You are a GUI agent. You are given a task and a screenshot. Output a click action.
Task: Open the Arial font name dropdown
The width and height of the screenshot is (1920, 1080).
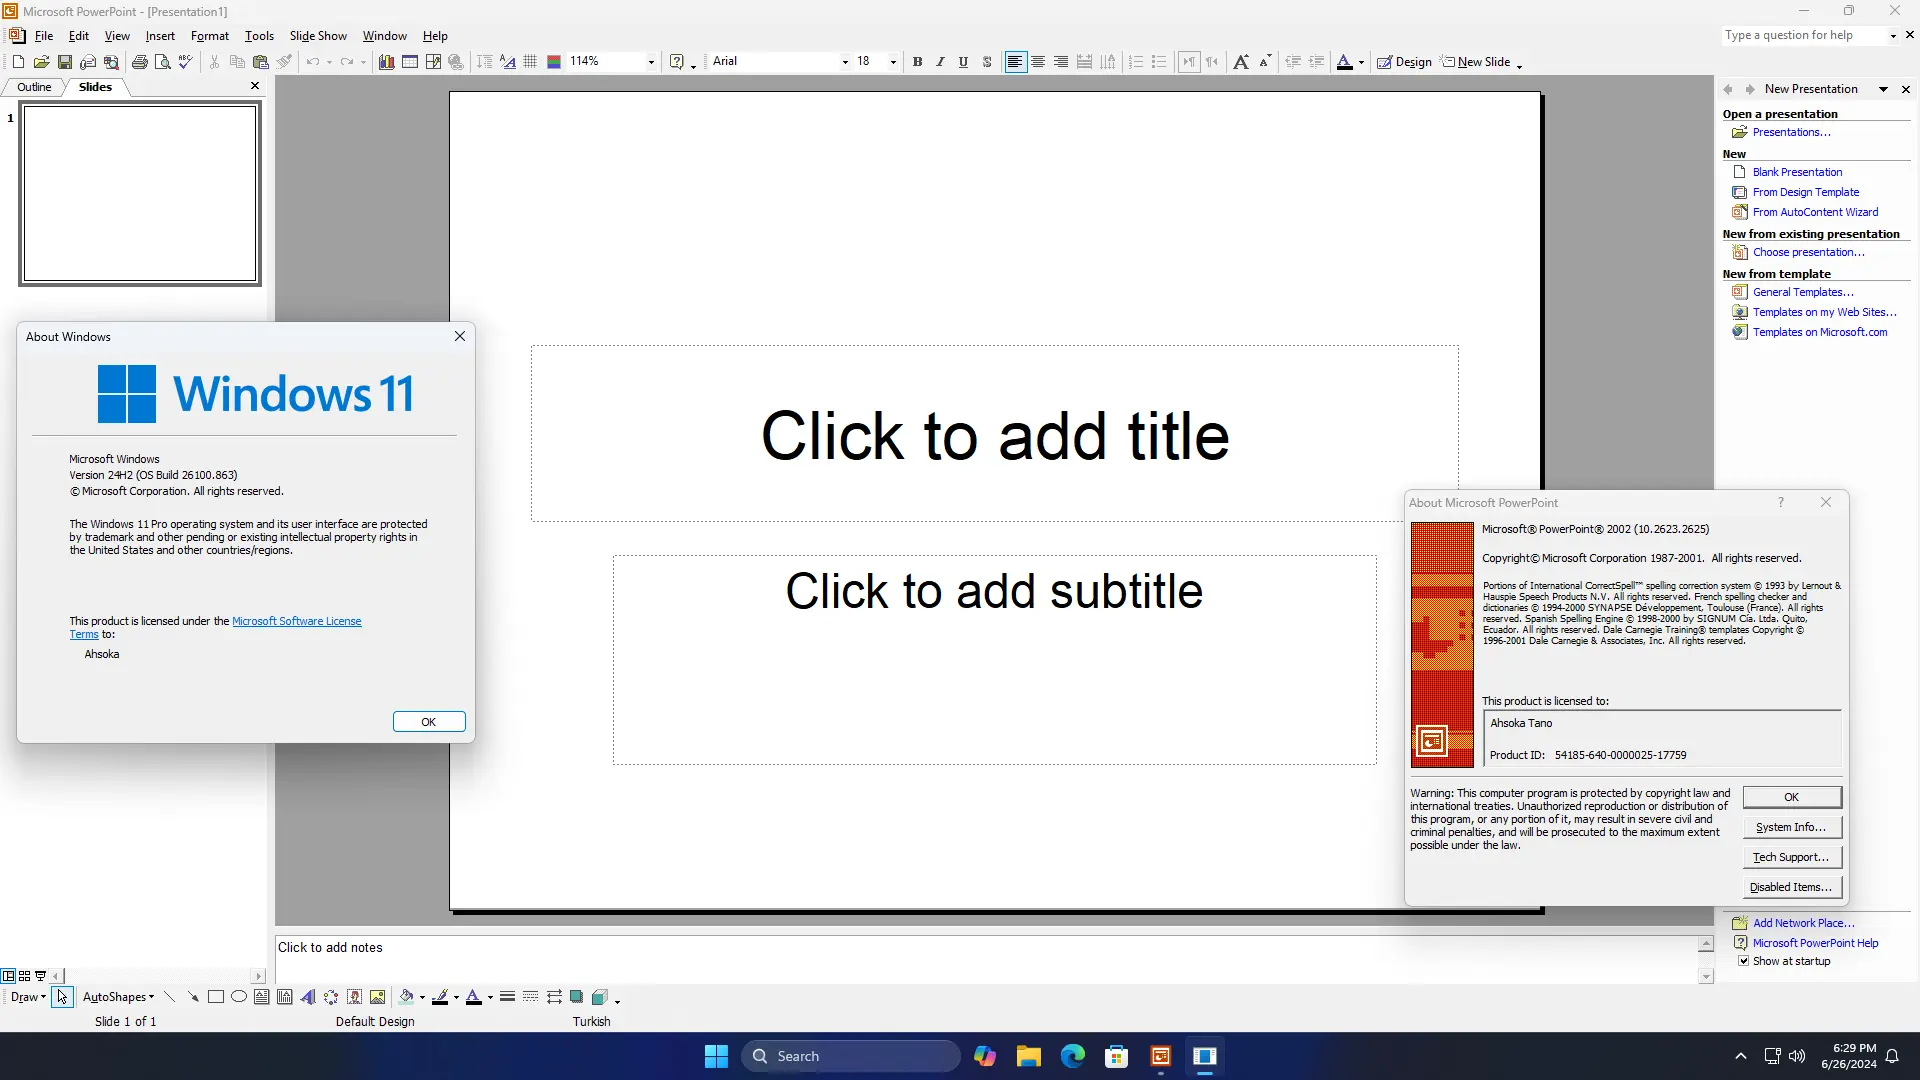(845, 62)
